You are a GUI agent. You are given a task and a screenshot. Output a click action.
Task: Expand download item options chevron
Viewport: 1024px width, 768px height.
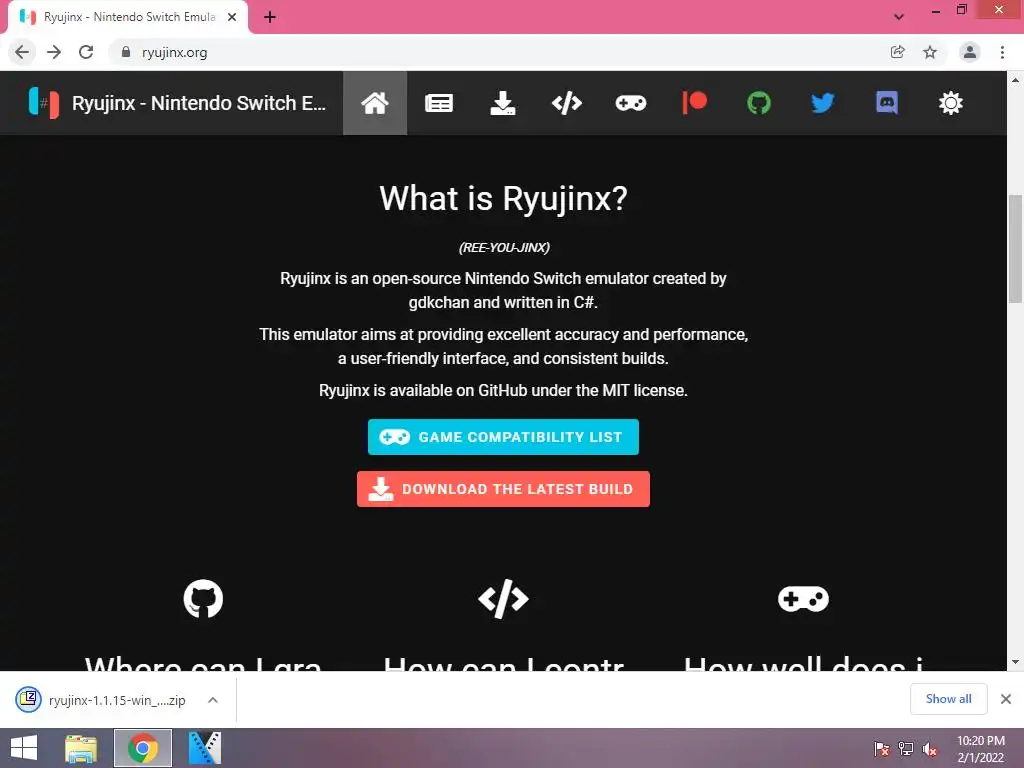click(x=213, y=700)
